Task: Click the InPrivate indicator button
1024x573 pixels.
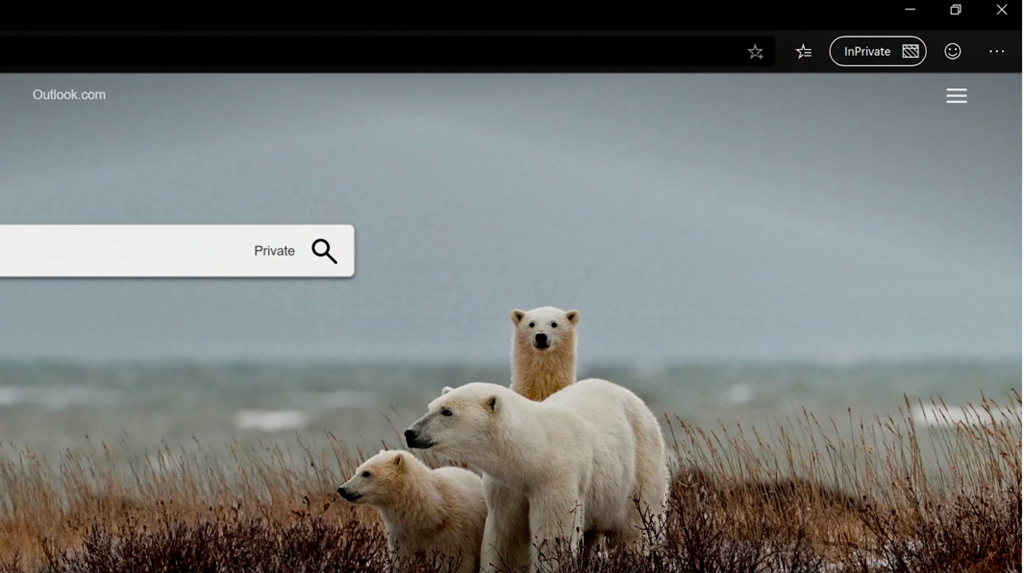Action: click(x=878, y=51)
